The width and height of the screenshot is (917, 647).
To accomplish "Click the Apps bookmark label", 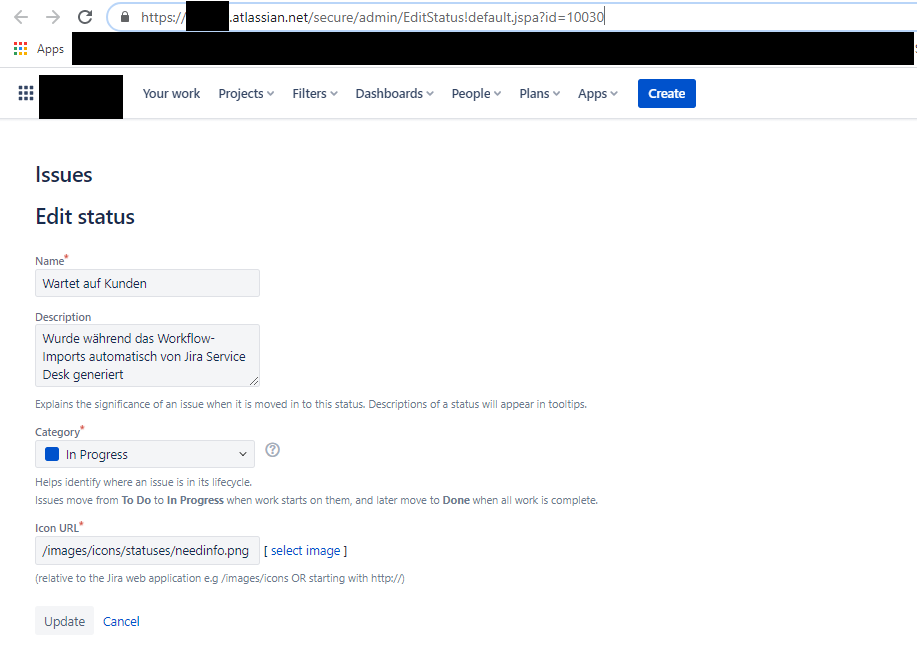I will coord(50,49).
